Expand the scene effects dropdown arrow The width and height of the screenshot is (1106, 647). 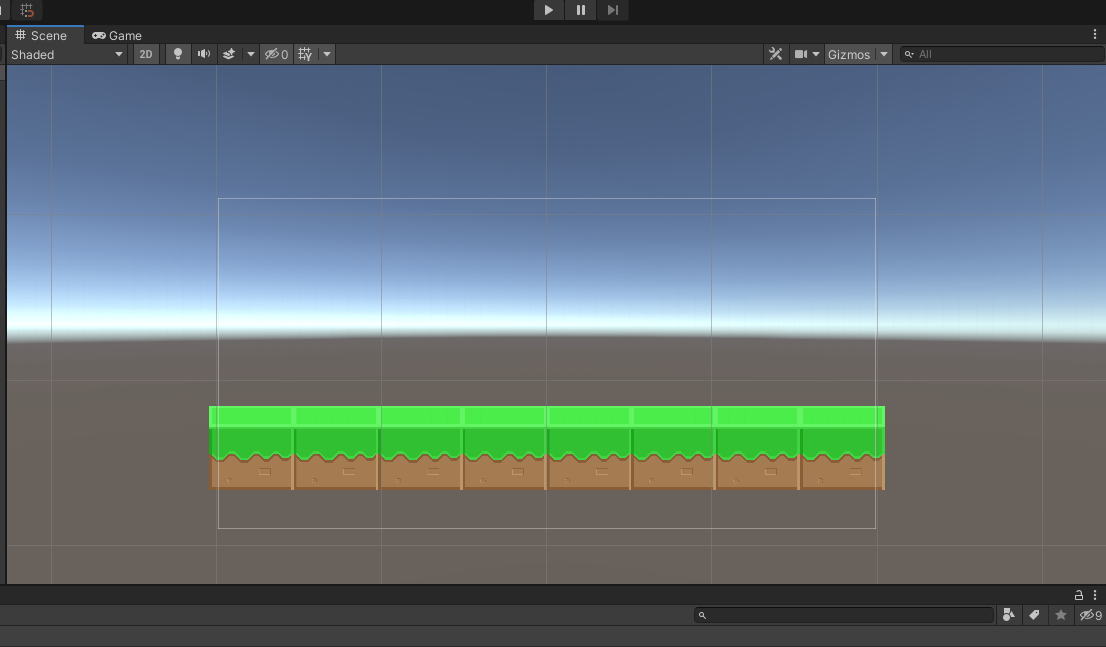[x=251, y=54]
